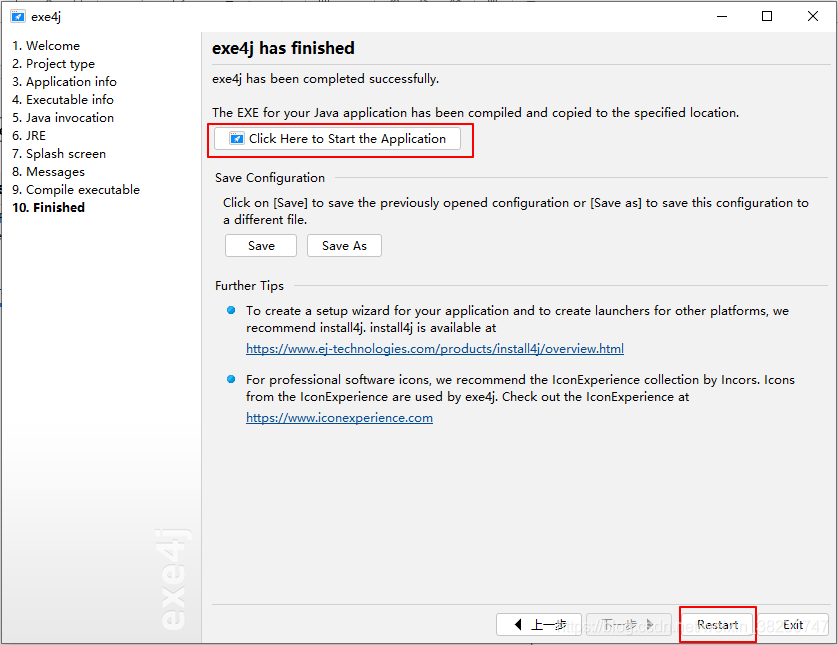Click Save As button

click(344, 246)
